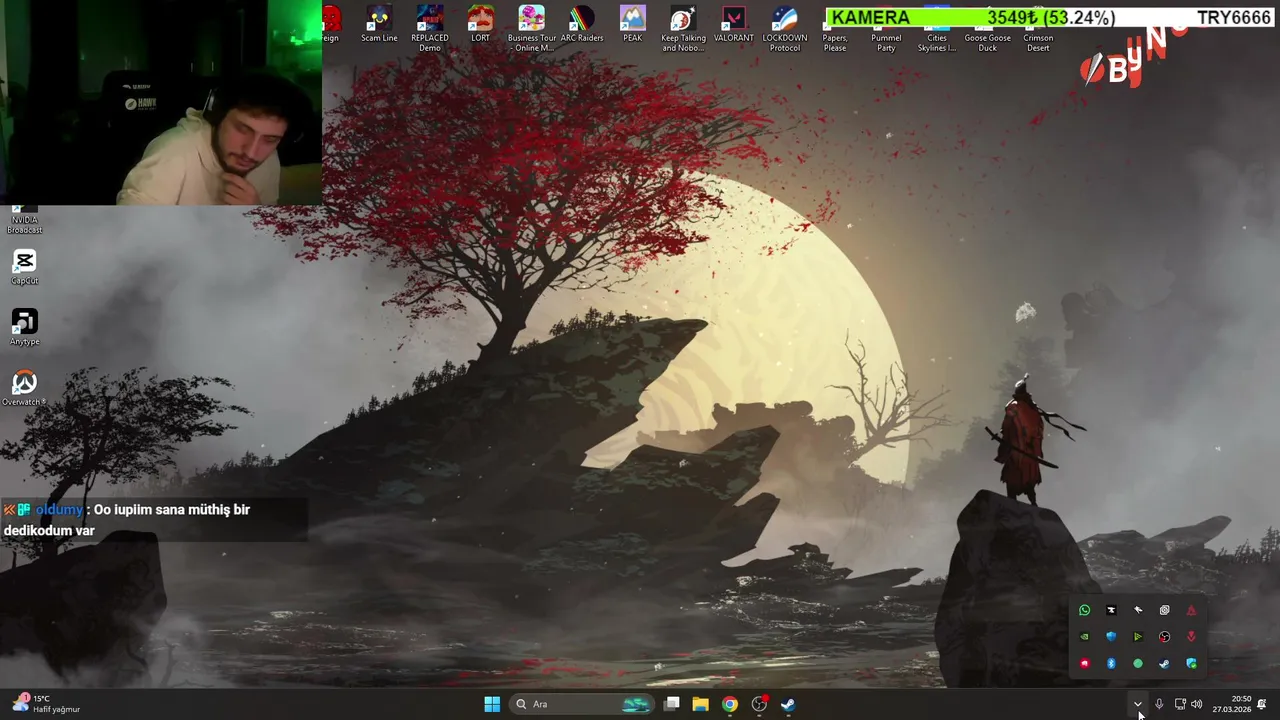Viewport: 1280px width, 720px height.
Task: Click the blue shield icon in tray overflow
Action: point(1111,637)
